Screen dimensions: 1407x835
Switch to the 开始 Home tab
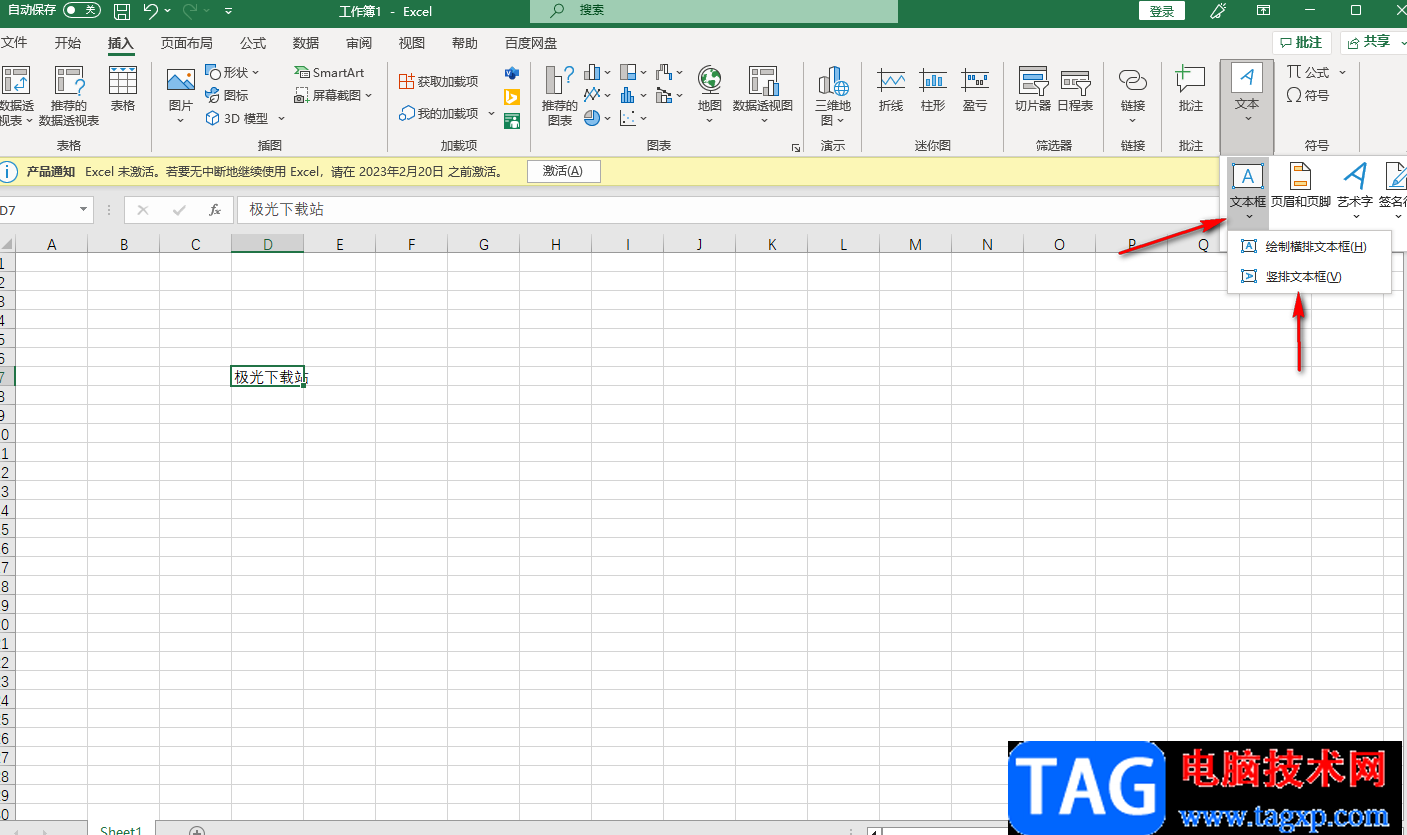(x=68, y=43)
